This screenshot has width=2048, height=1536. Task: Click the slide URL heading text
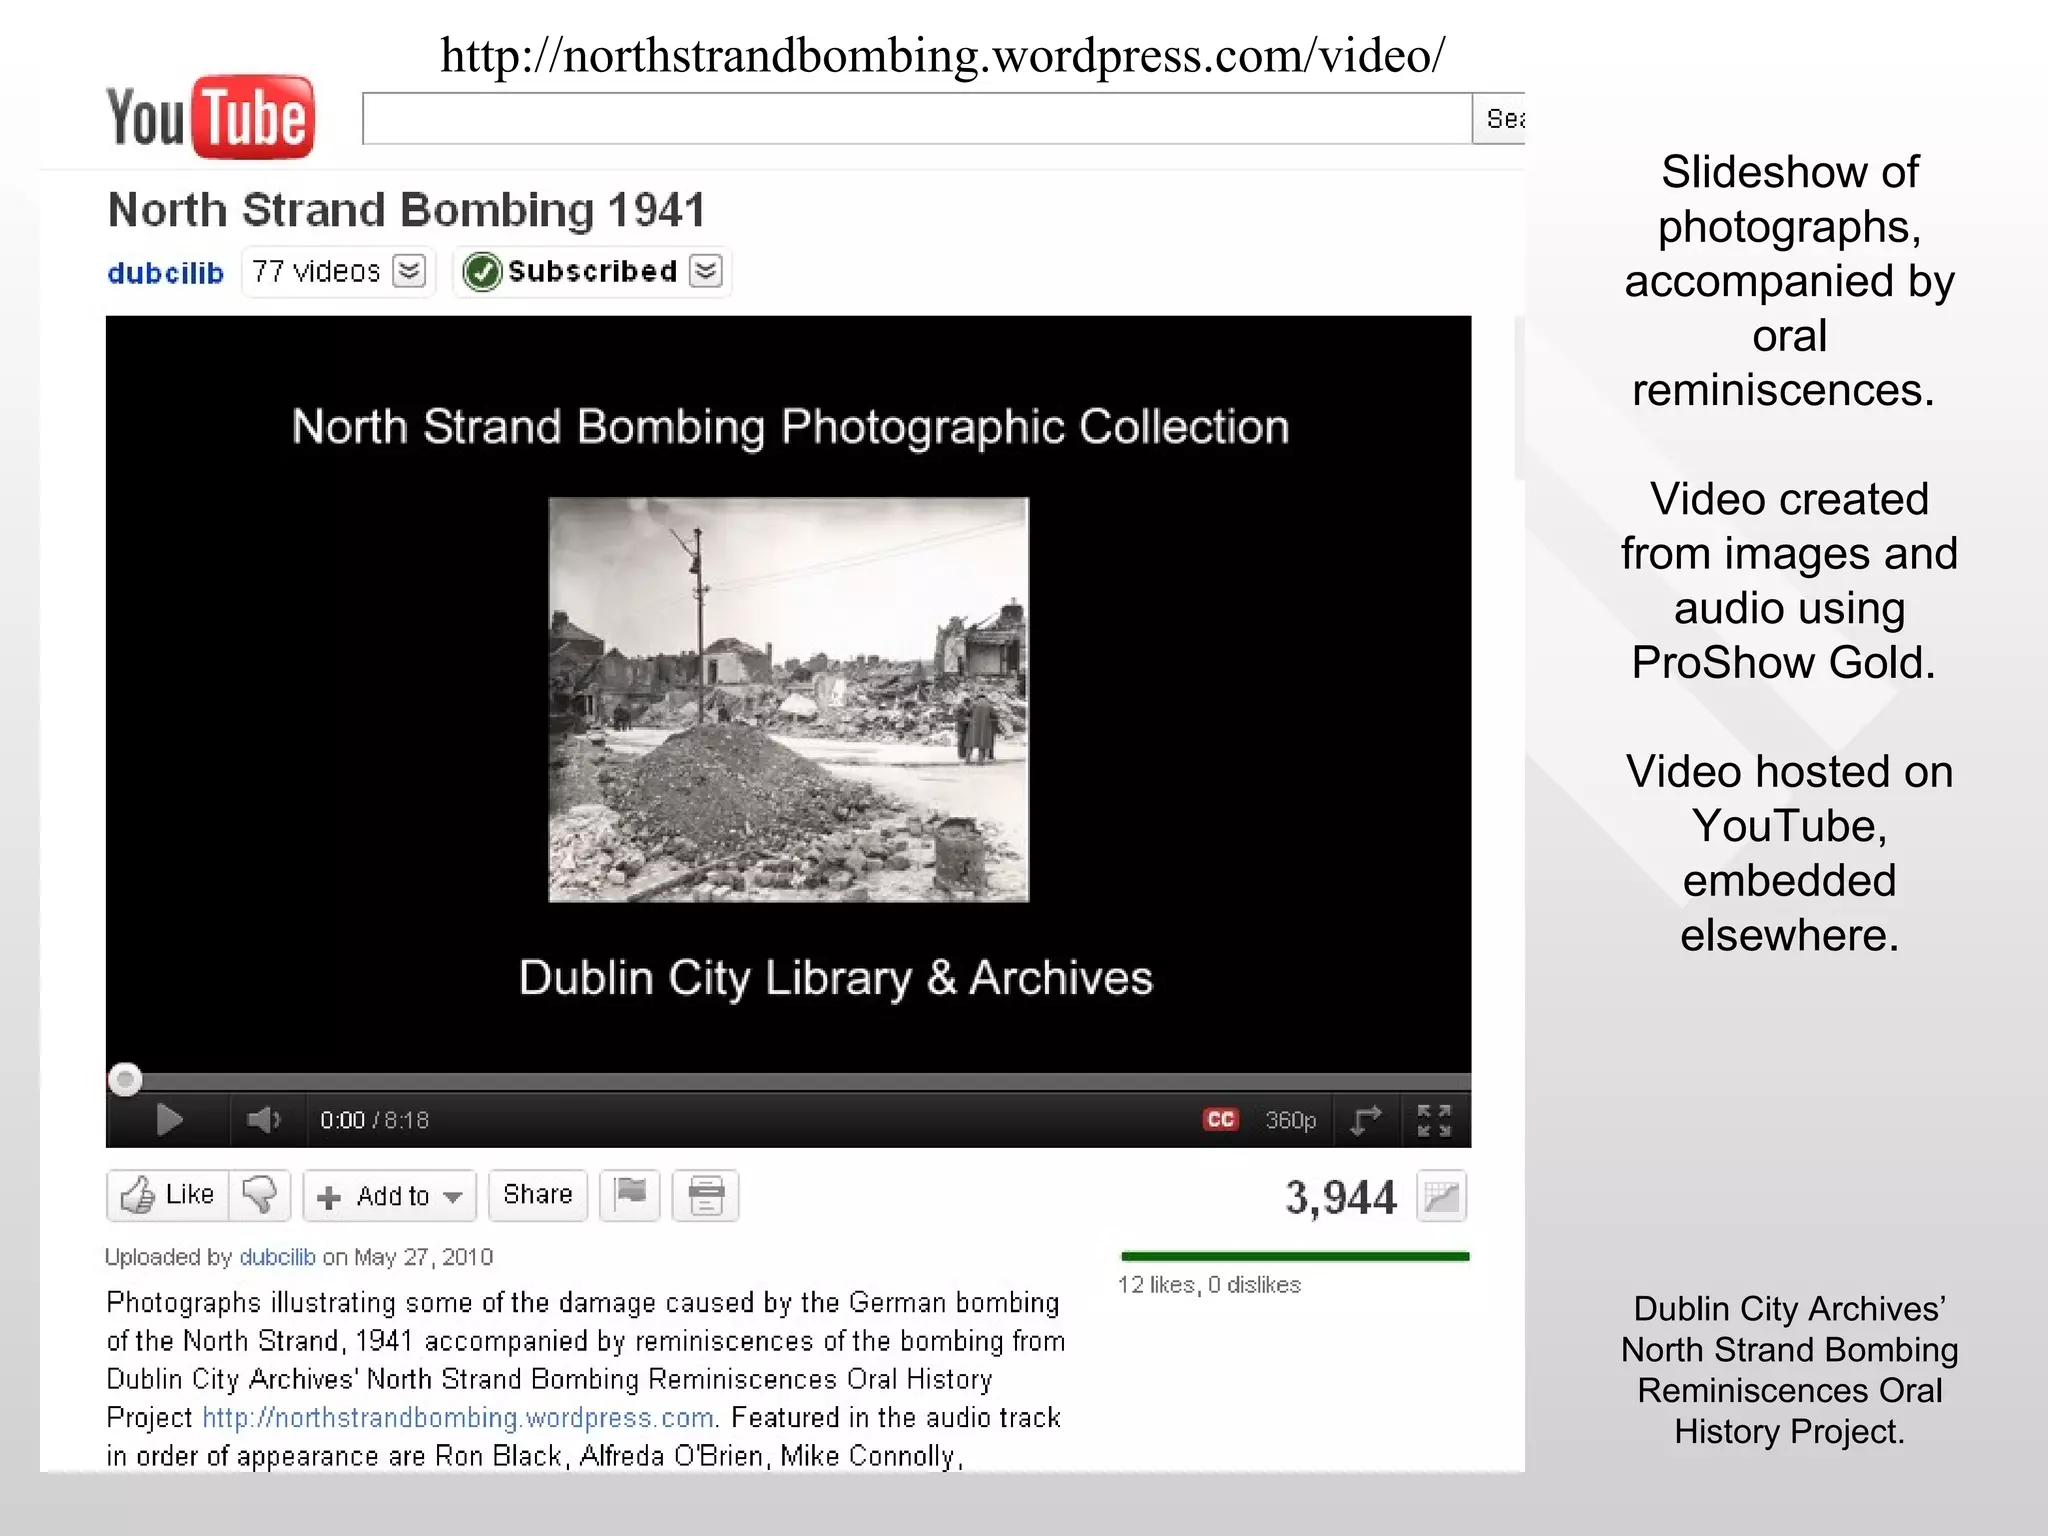[942, 56]
